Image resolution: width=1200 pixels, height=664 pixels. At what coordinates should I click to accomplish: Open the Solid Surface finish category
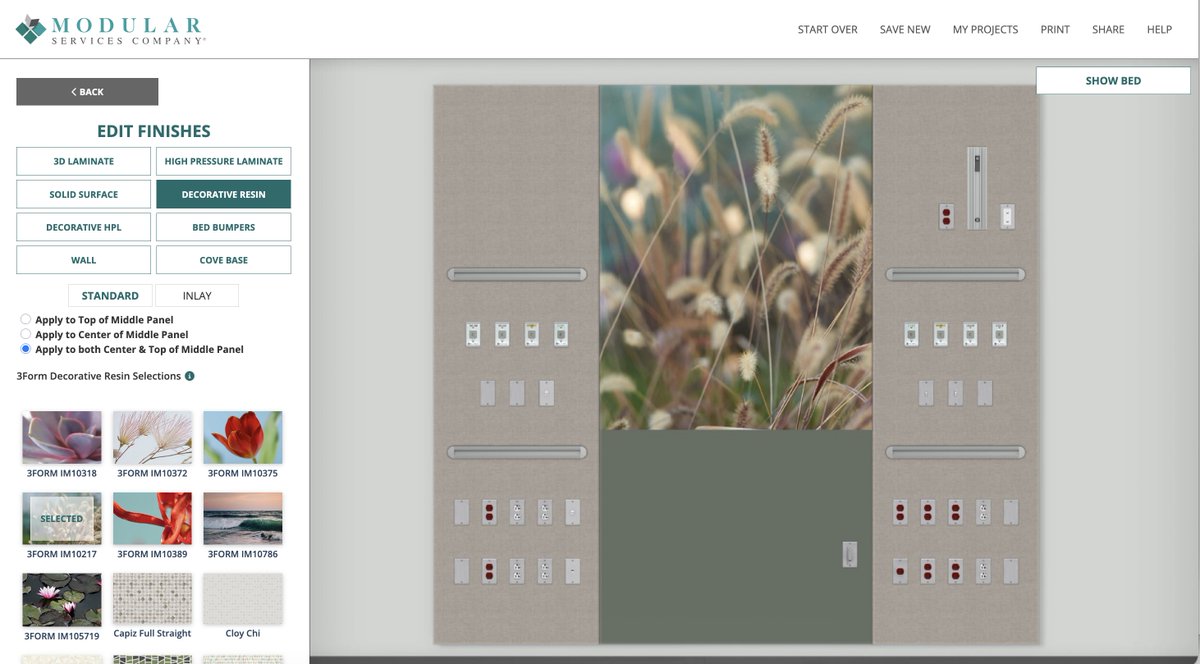pos(84,194)
